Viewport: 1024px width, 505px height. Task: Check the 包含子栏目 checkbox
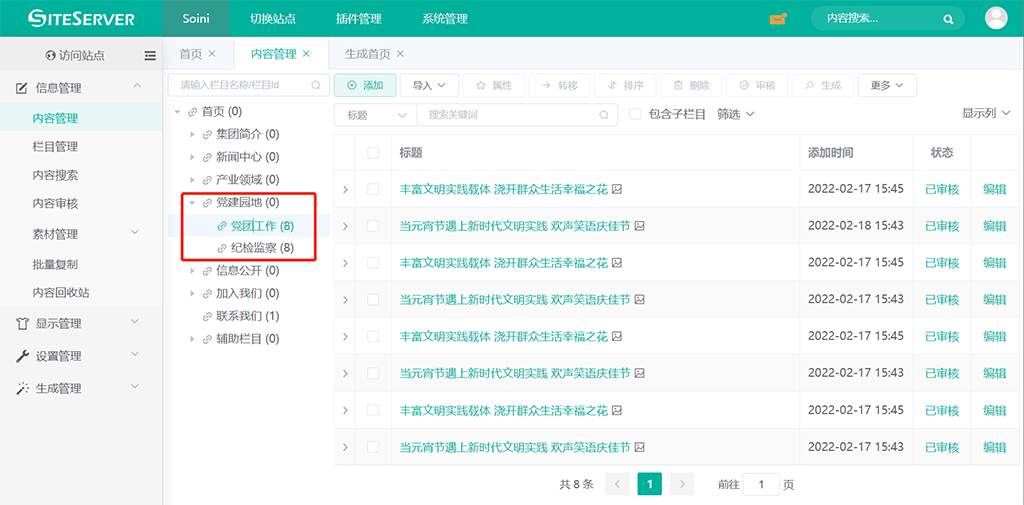(x=635, y=115)
